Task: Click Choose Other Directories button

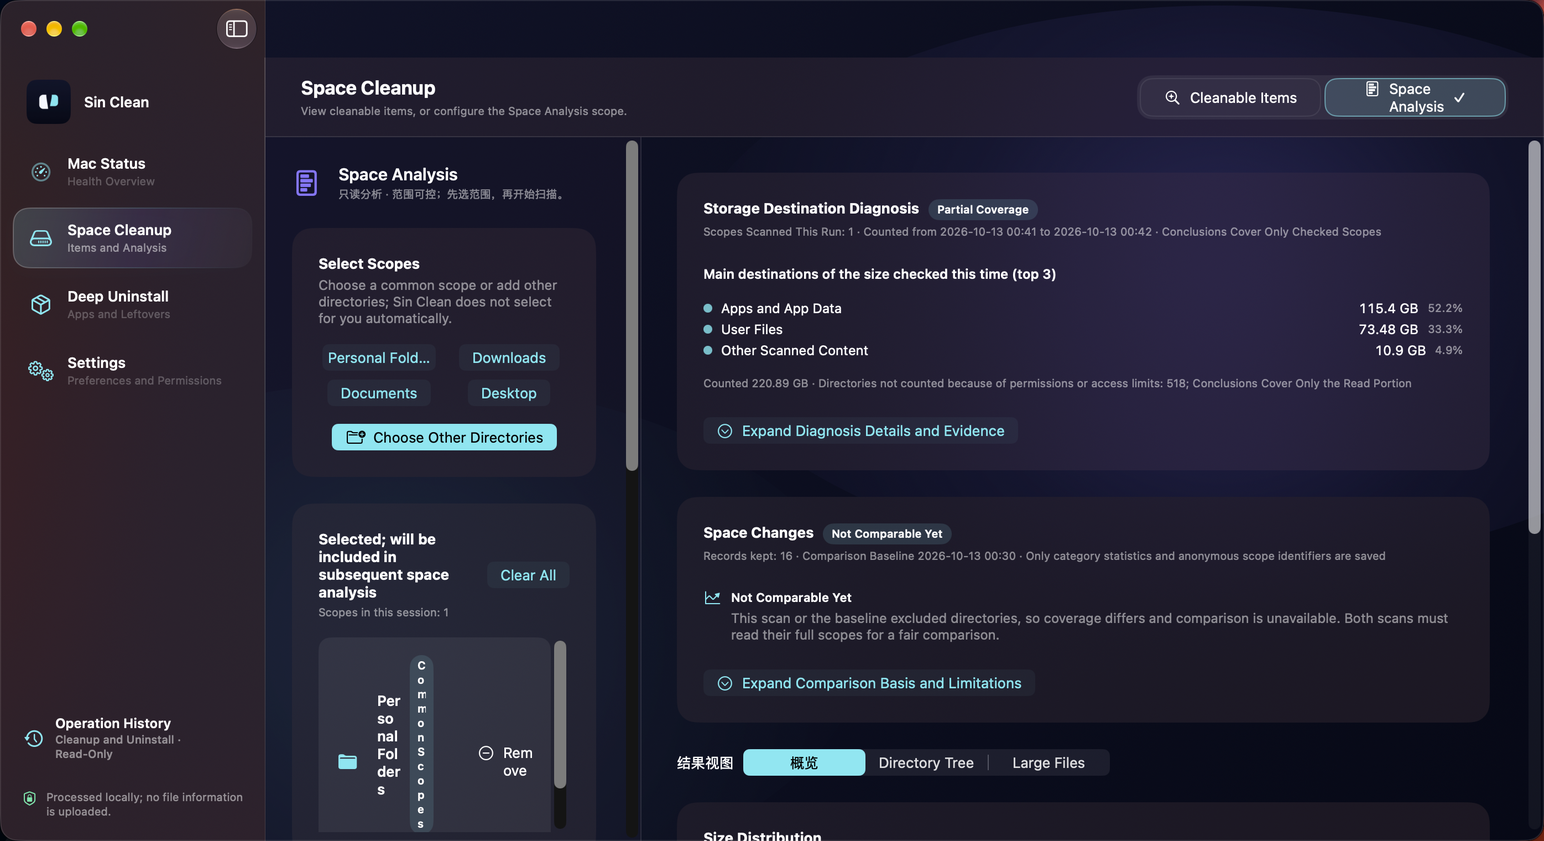Action: coord(444,437)
